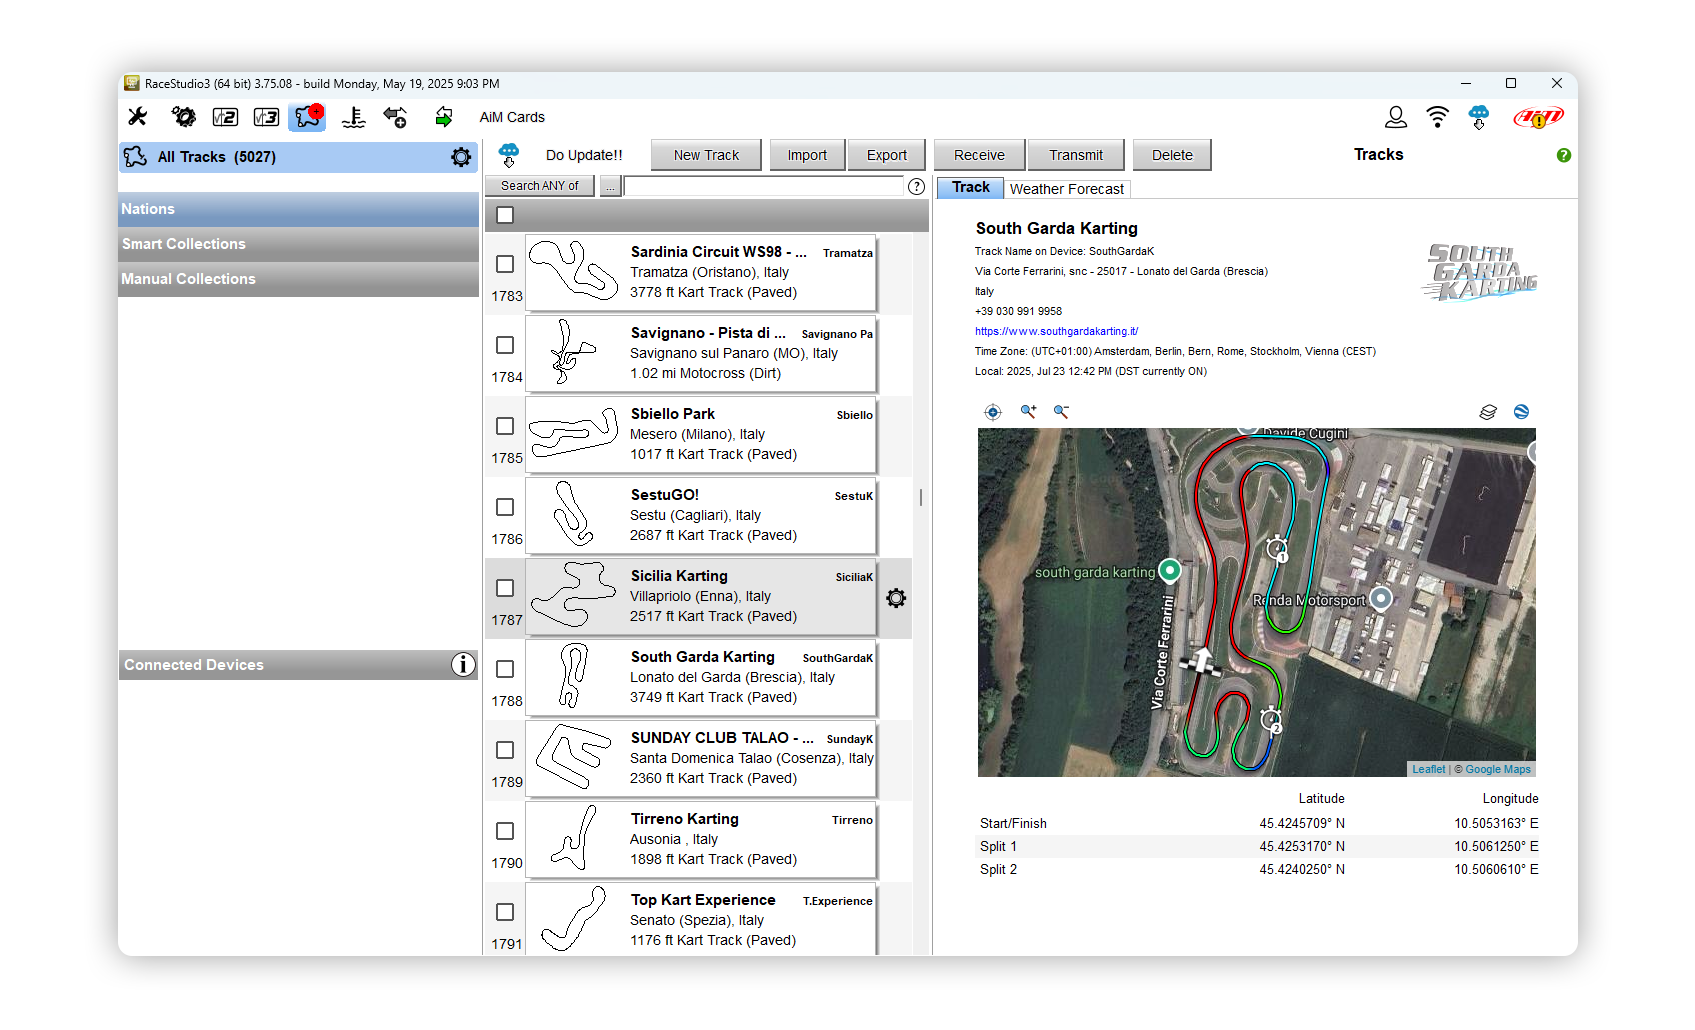This screenshot has width=1695, height=1030.
Task: Open the search options ellipsis button
Action: coord(610,186)
